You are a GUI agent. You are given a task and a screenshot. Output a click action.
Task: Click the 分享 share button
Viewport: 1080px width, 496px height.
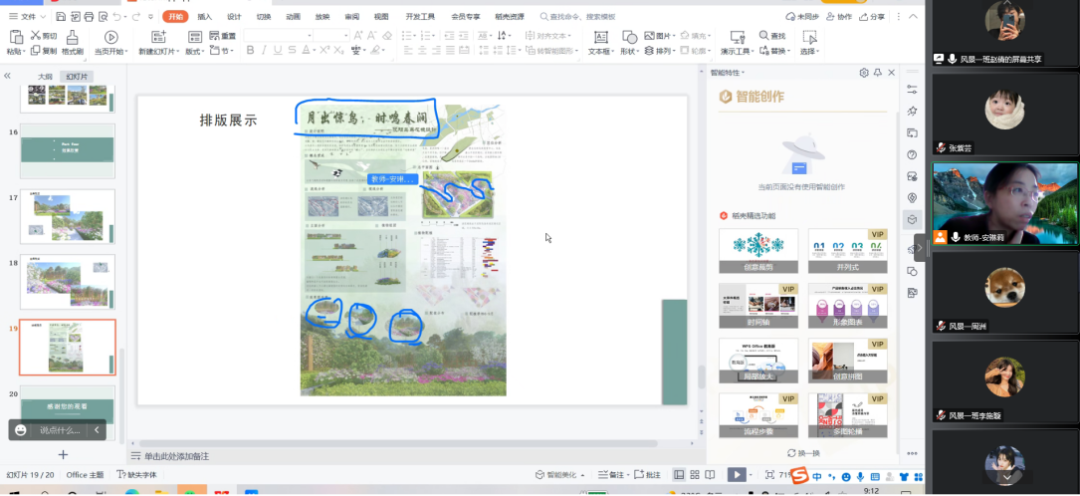click(872, 17)
